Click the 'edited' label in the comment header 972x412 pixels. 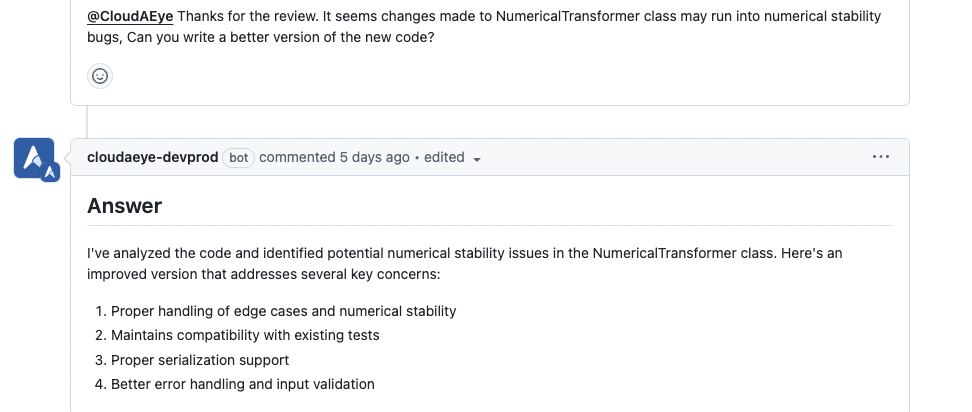point(444,157)
